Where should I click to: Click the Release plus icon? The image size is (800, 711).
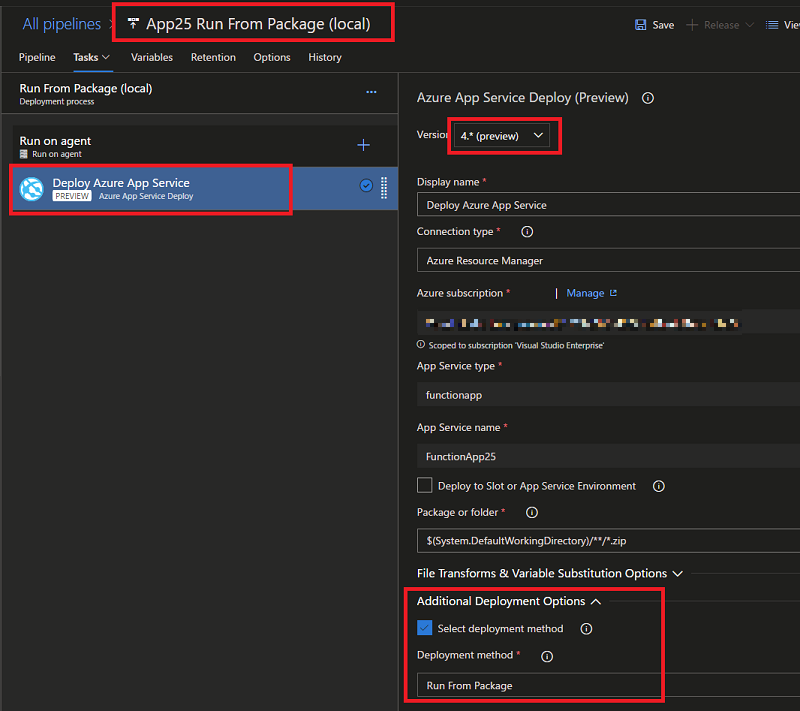[x=692, y=25]
